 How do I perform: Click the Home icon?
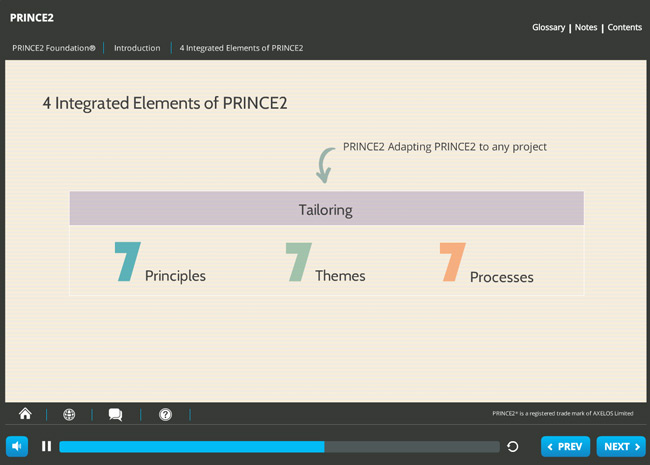point(25,414)
